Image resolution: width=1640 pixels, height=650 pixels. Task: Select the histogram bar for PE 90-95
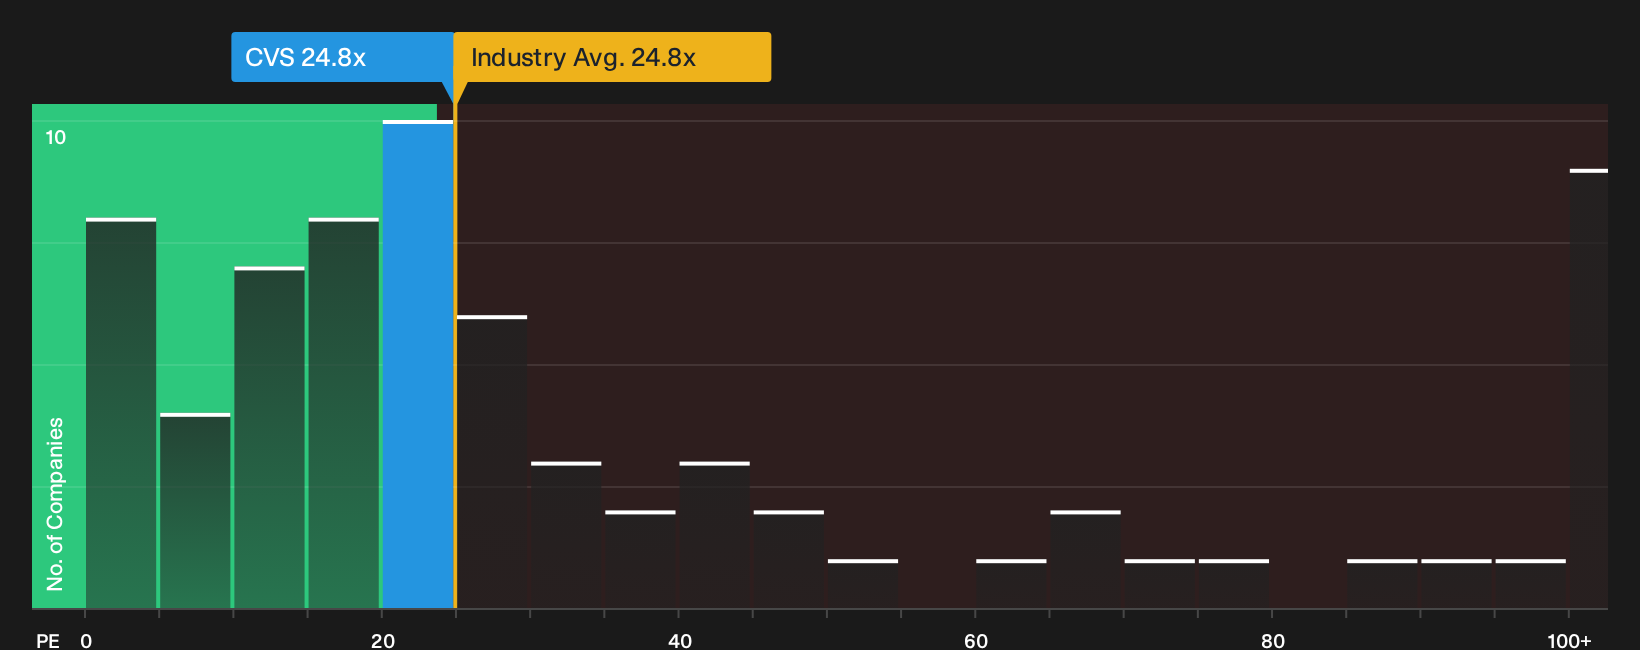1456,584
